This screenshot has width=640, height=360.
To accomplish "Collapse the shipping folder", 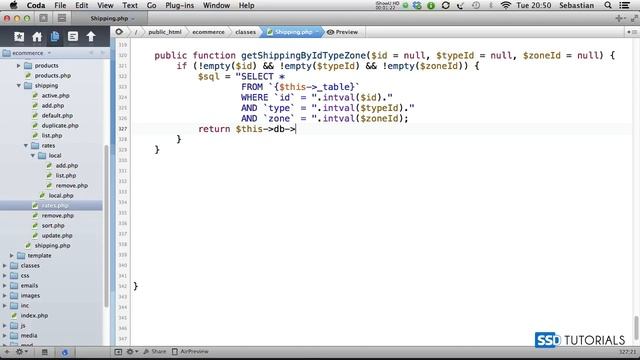I will [18, 85].
